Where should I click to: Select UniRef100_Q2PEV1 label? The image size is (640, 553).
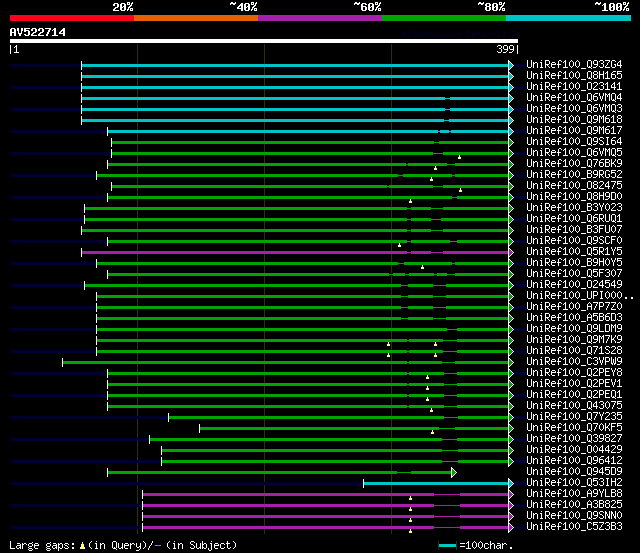[574, 384]
